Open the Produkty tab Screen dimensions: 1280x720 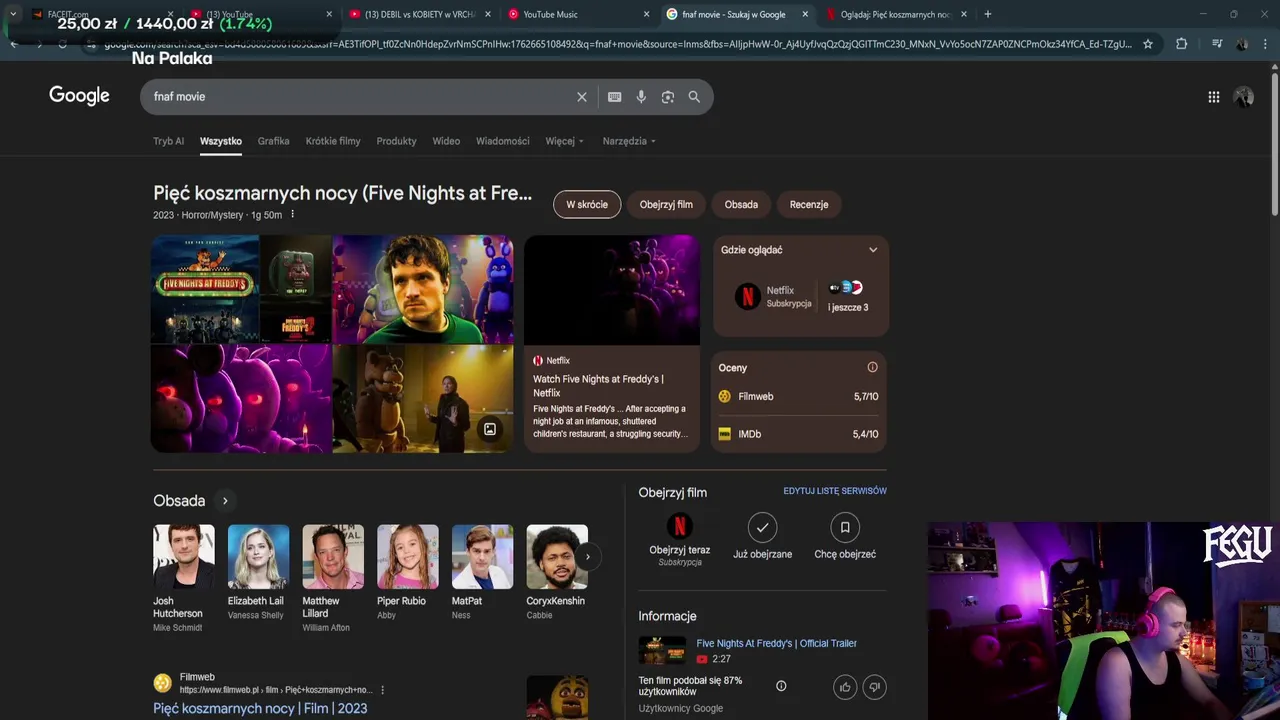(396, 141)
